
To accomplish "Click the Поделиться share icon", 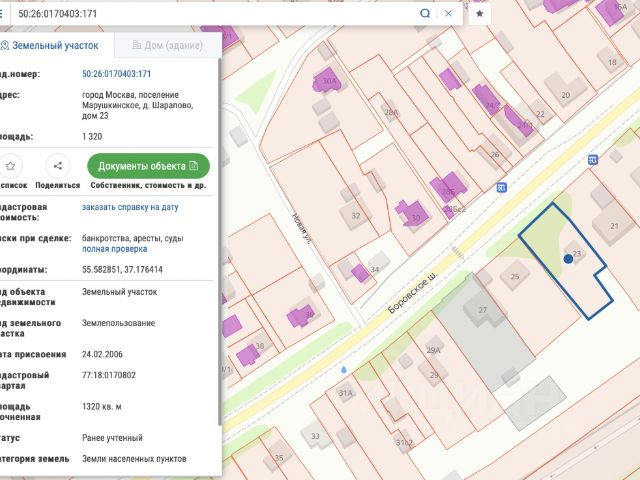I will pyautogui.click(x=57, y=166).
